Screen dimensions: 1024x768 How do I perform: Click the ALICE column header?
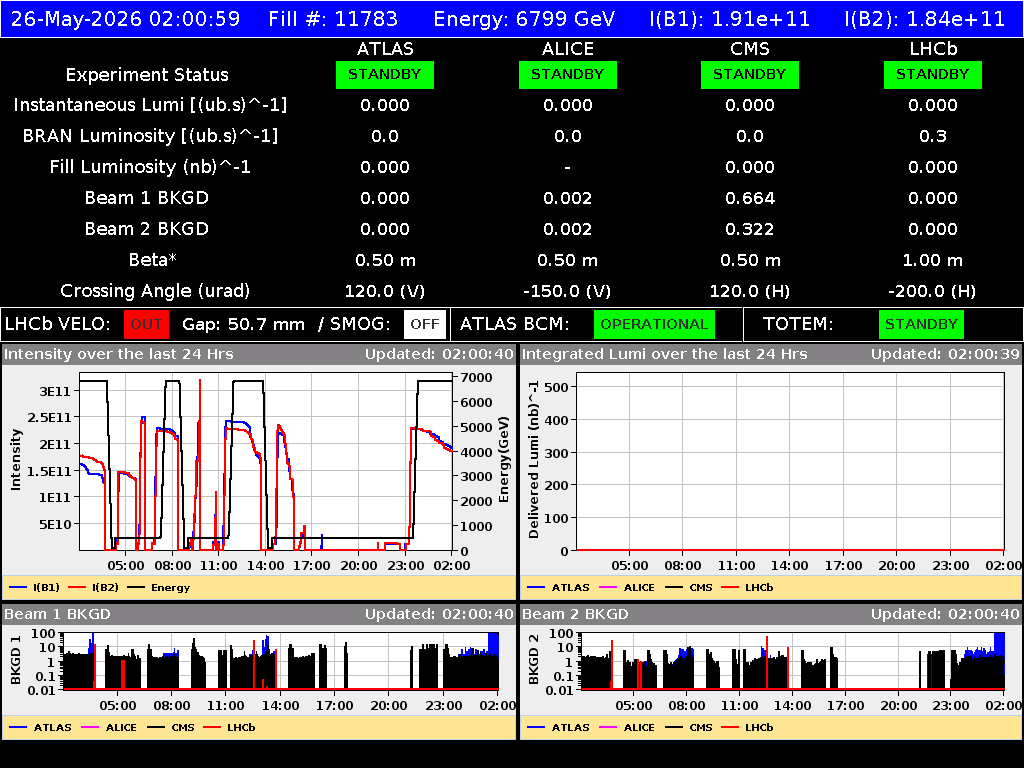pyautogui.click(x=568, y=49)
